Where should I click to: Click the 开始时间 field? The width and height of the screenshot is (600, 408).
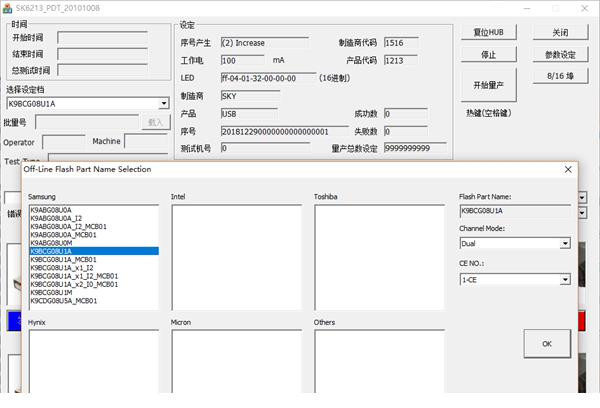[103, 38]
